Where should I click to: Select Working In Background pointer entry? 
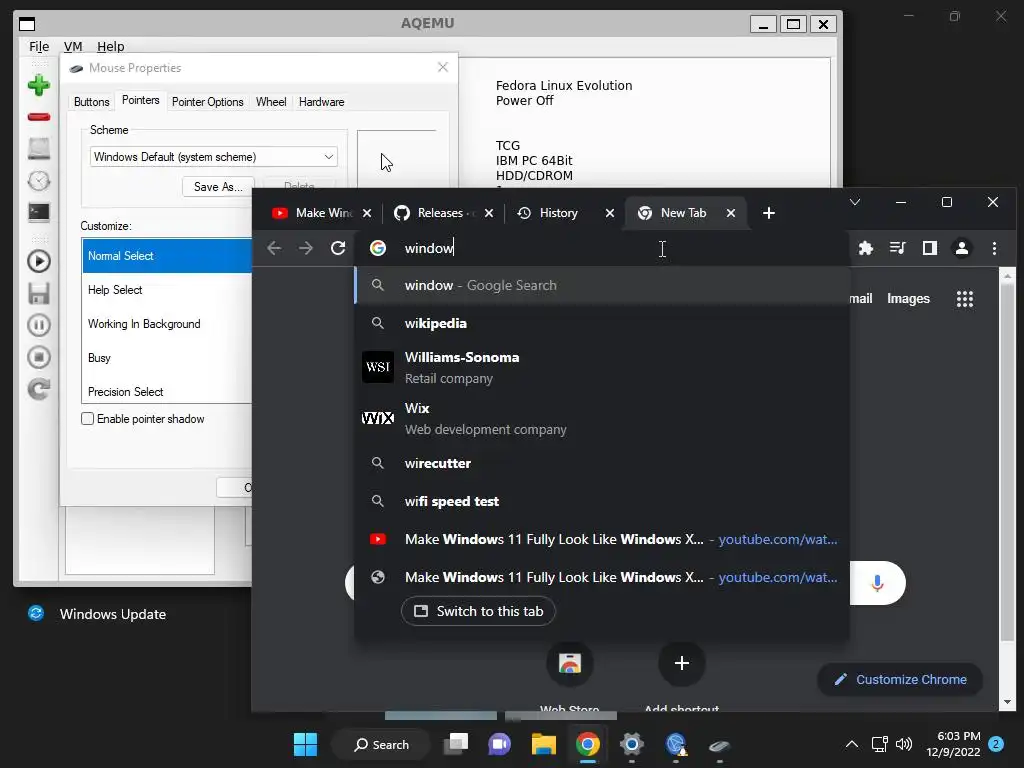(x=167, y=324)
